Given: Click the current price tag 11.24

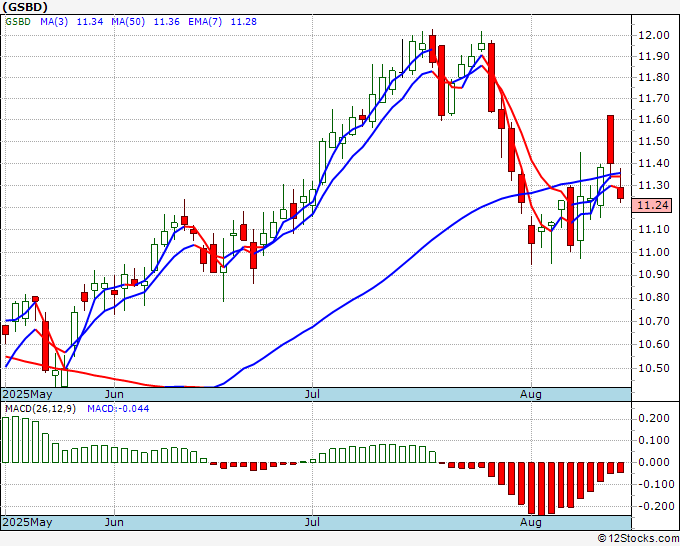Looking at the screenshot, I should [x=652, y=205].
